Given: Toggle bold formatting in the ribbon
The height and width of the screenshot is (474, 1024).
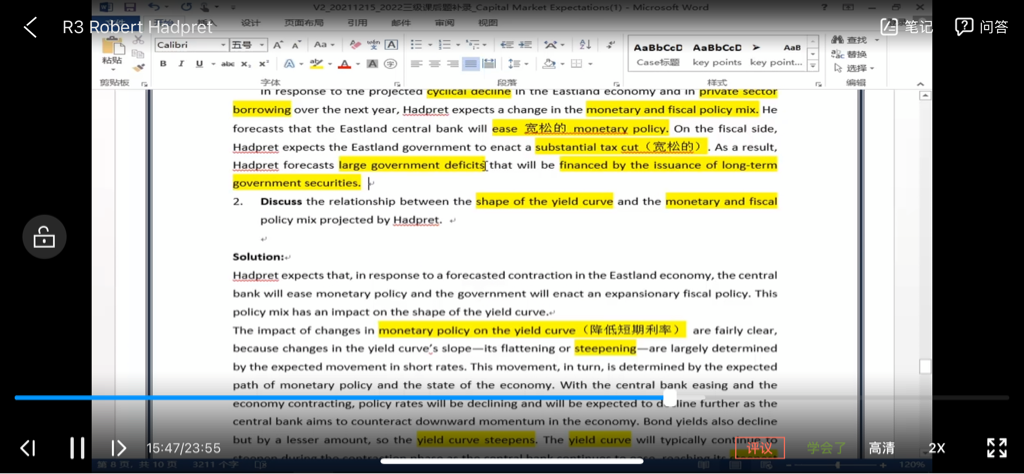Looking at the screenshot, I should point(163,64).
